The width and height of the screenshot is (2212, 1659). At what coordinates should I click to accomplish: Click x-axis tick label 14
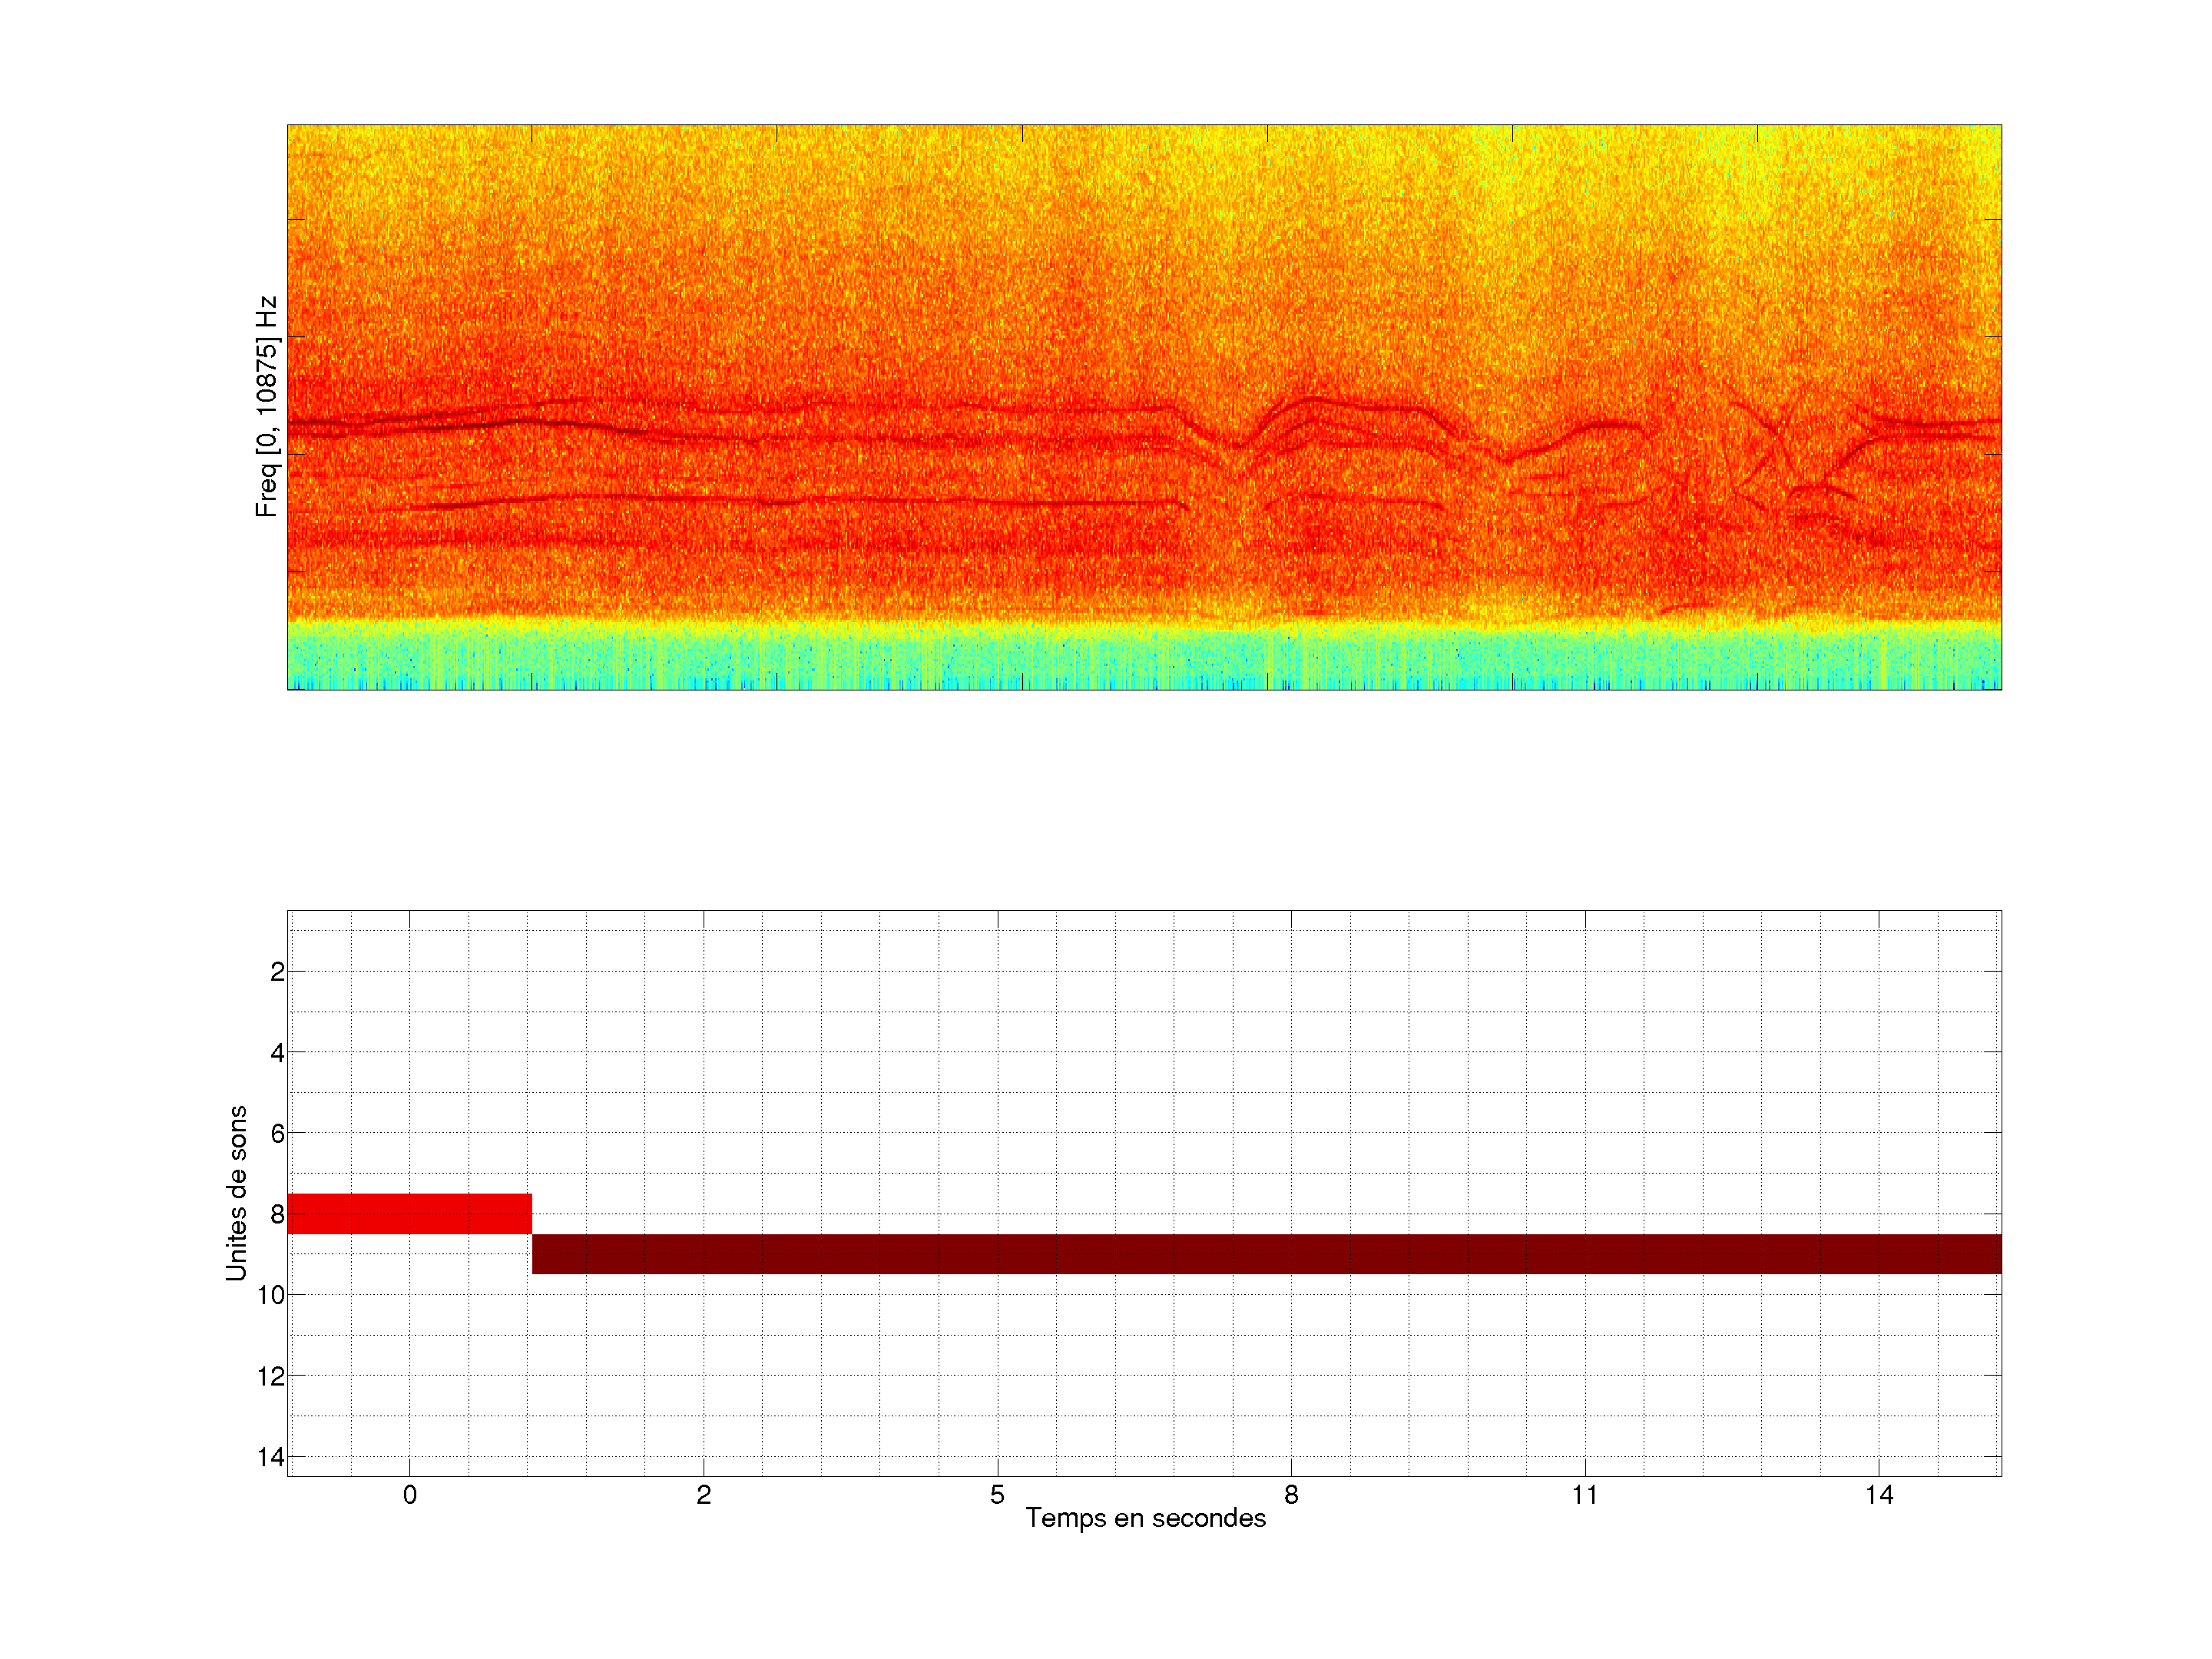coord(1879,1495)
